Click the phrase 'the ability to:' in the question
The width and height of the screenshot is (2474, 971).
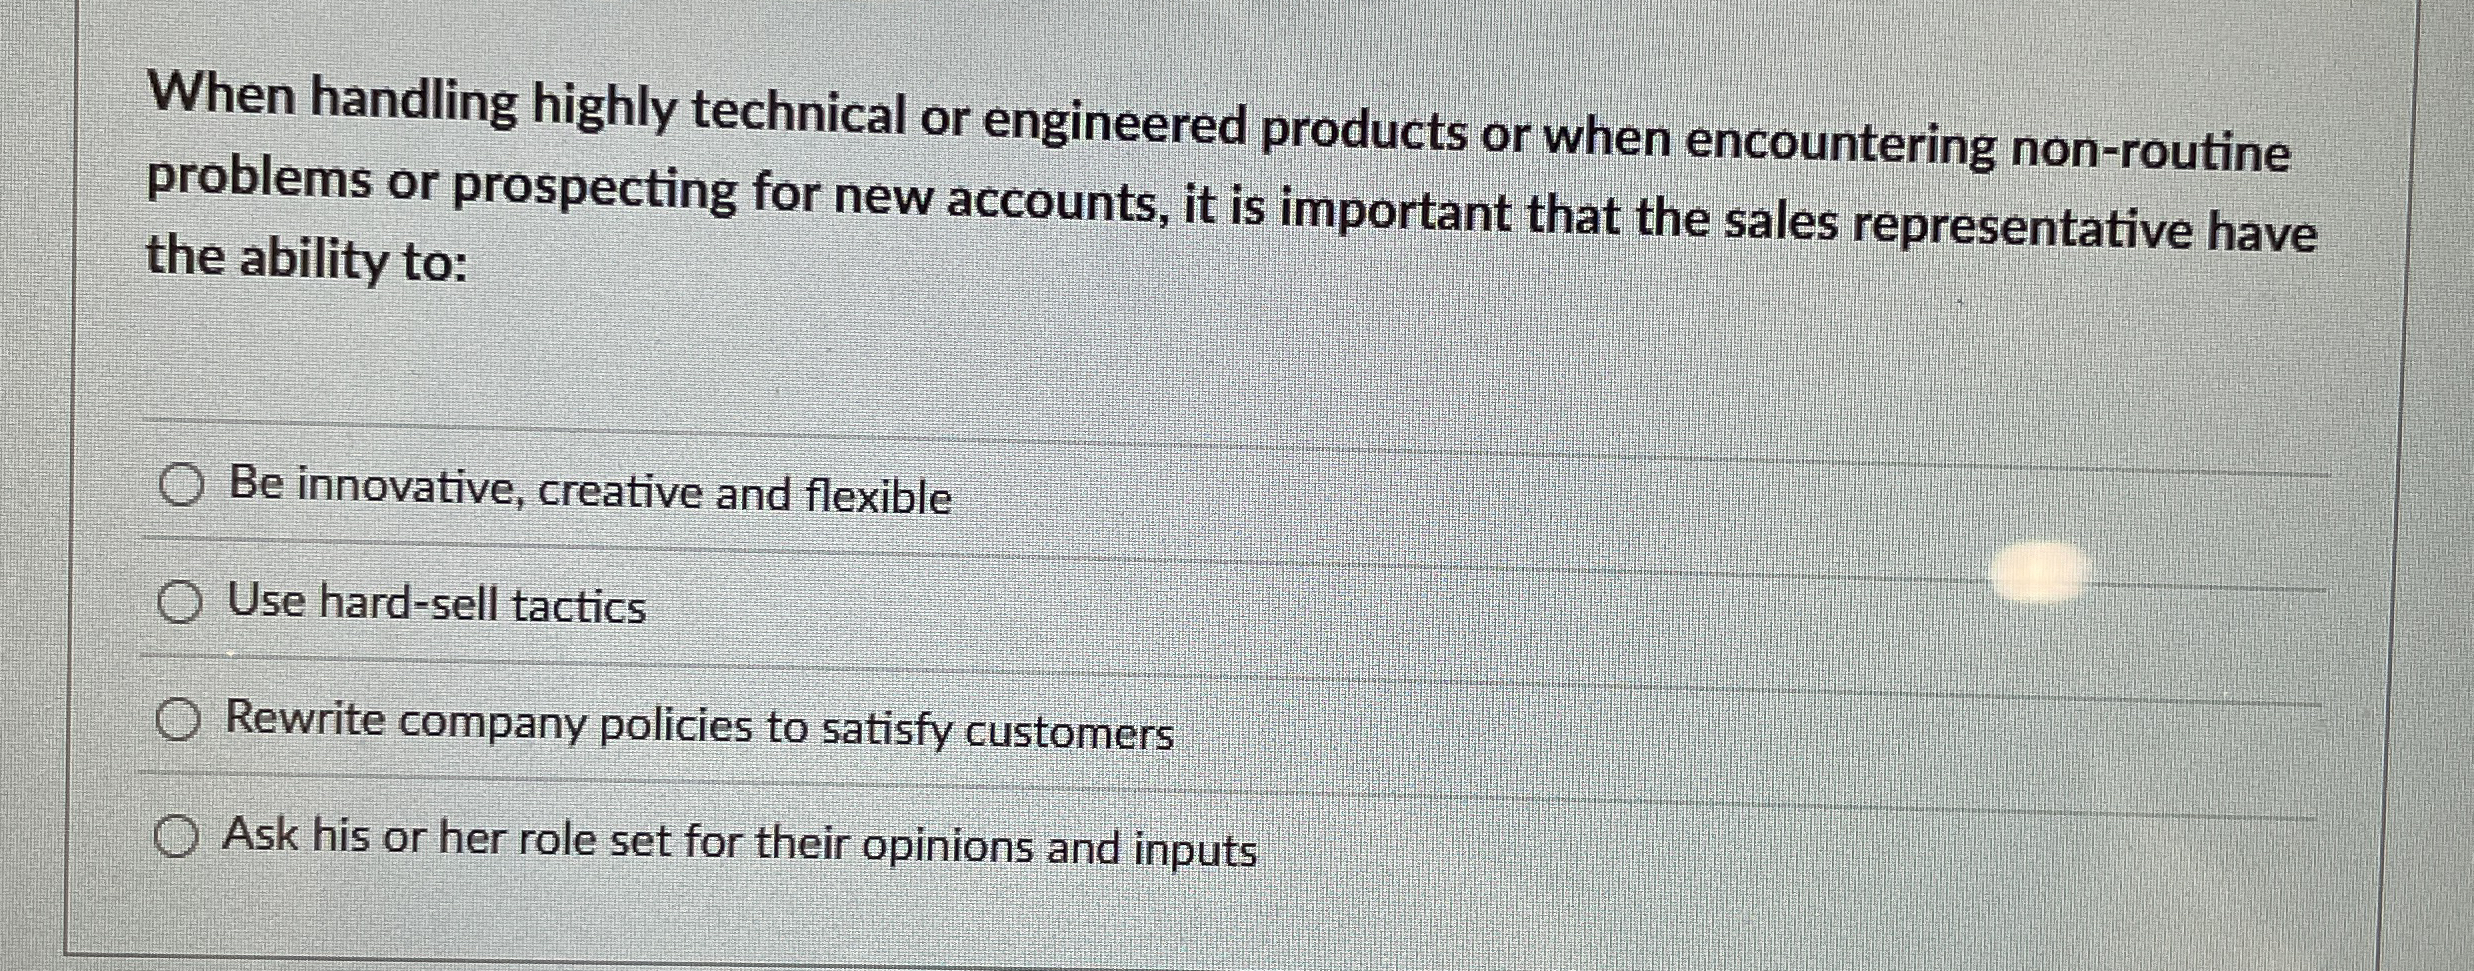click(x=305, y=263)
